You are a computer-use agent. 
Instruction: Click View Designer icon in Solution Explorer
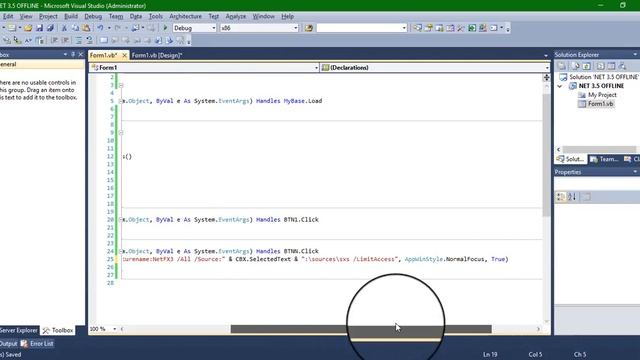click(611, 66)
